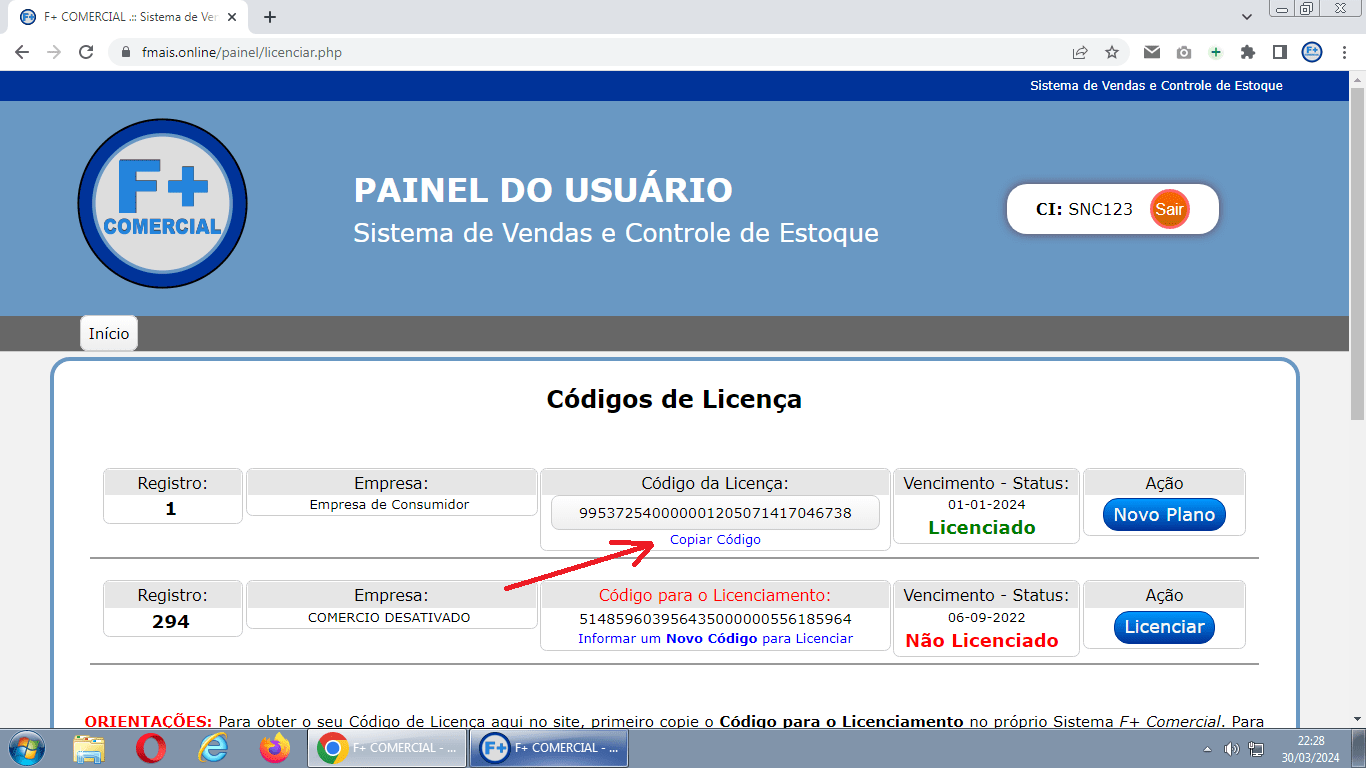Launch Internet Explorer from the taskbar
The height and width of the screenshot is (768, 1366).
[x=213, y=748]
